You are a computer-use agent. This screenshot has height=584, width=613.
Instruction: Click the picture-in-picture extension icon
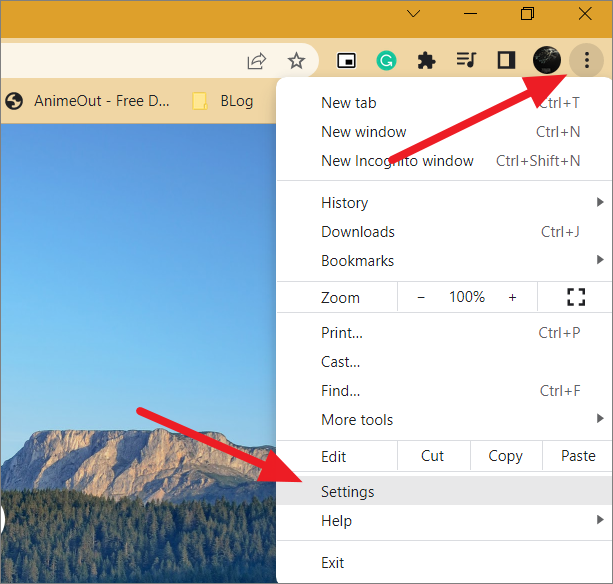point(346,61)
